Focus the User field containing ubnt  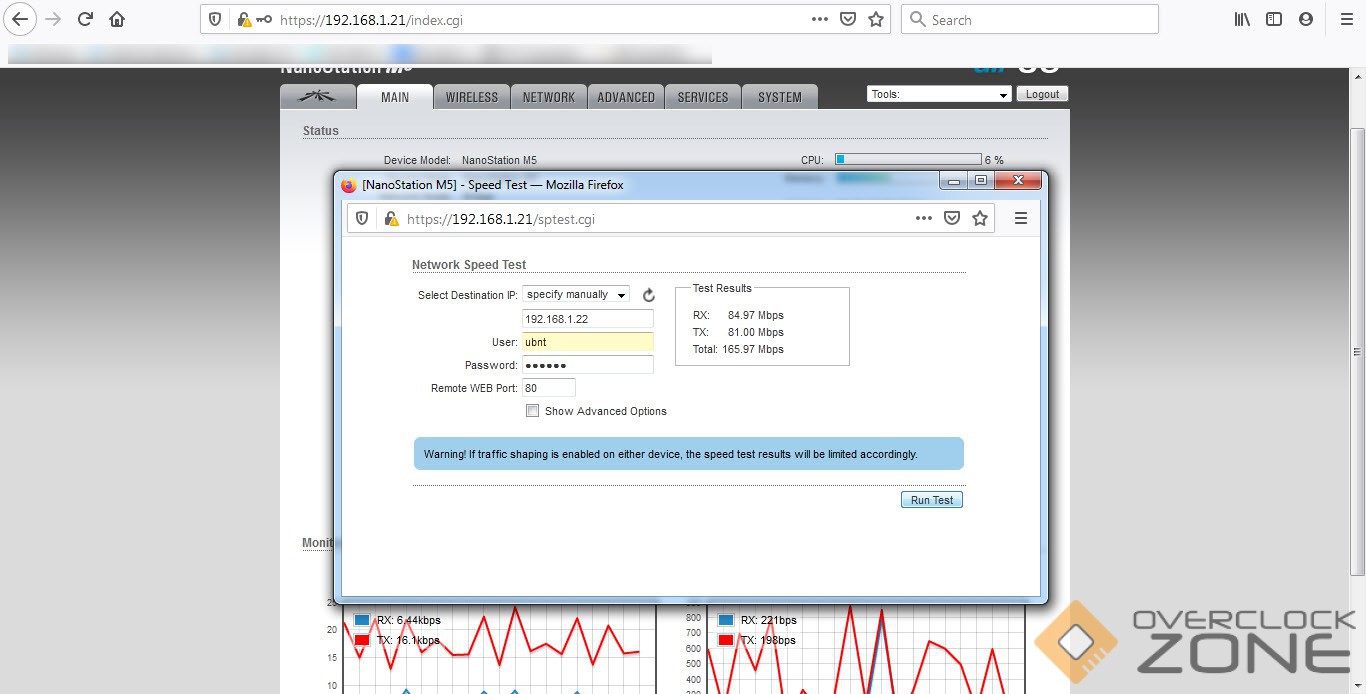click(587, 342)
